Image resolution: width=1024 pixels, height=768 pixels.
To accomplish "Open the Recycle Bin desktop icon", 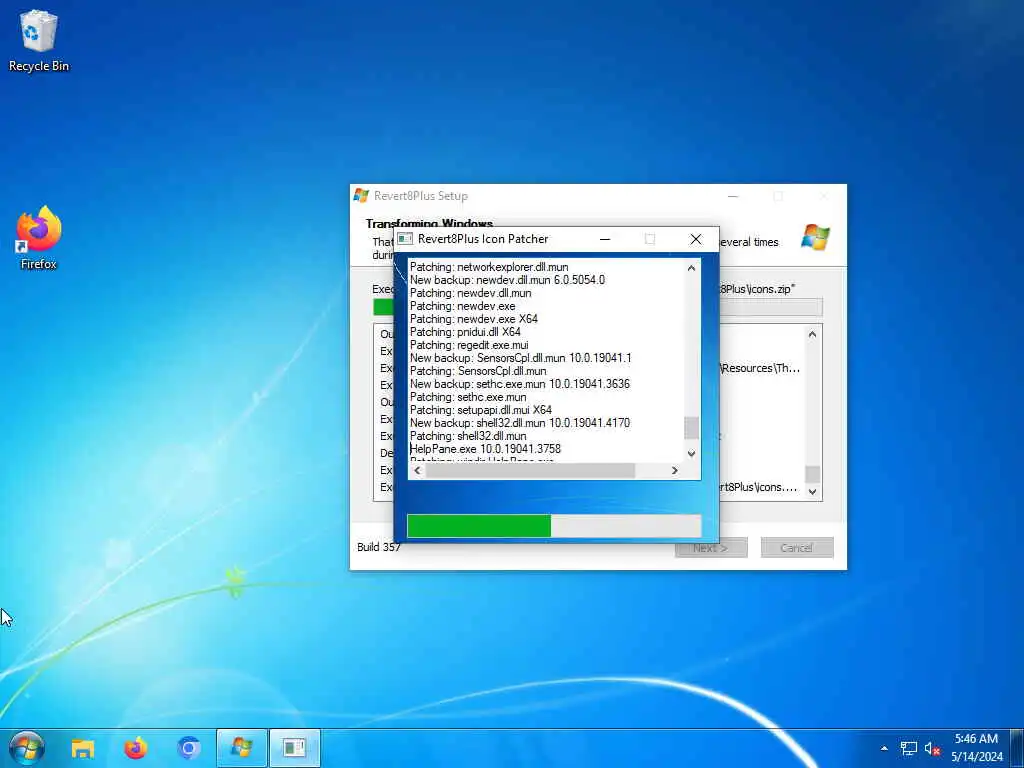I will tap(39, 40).
